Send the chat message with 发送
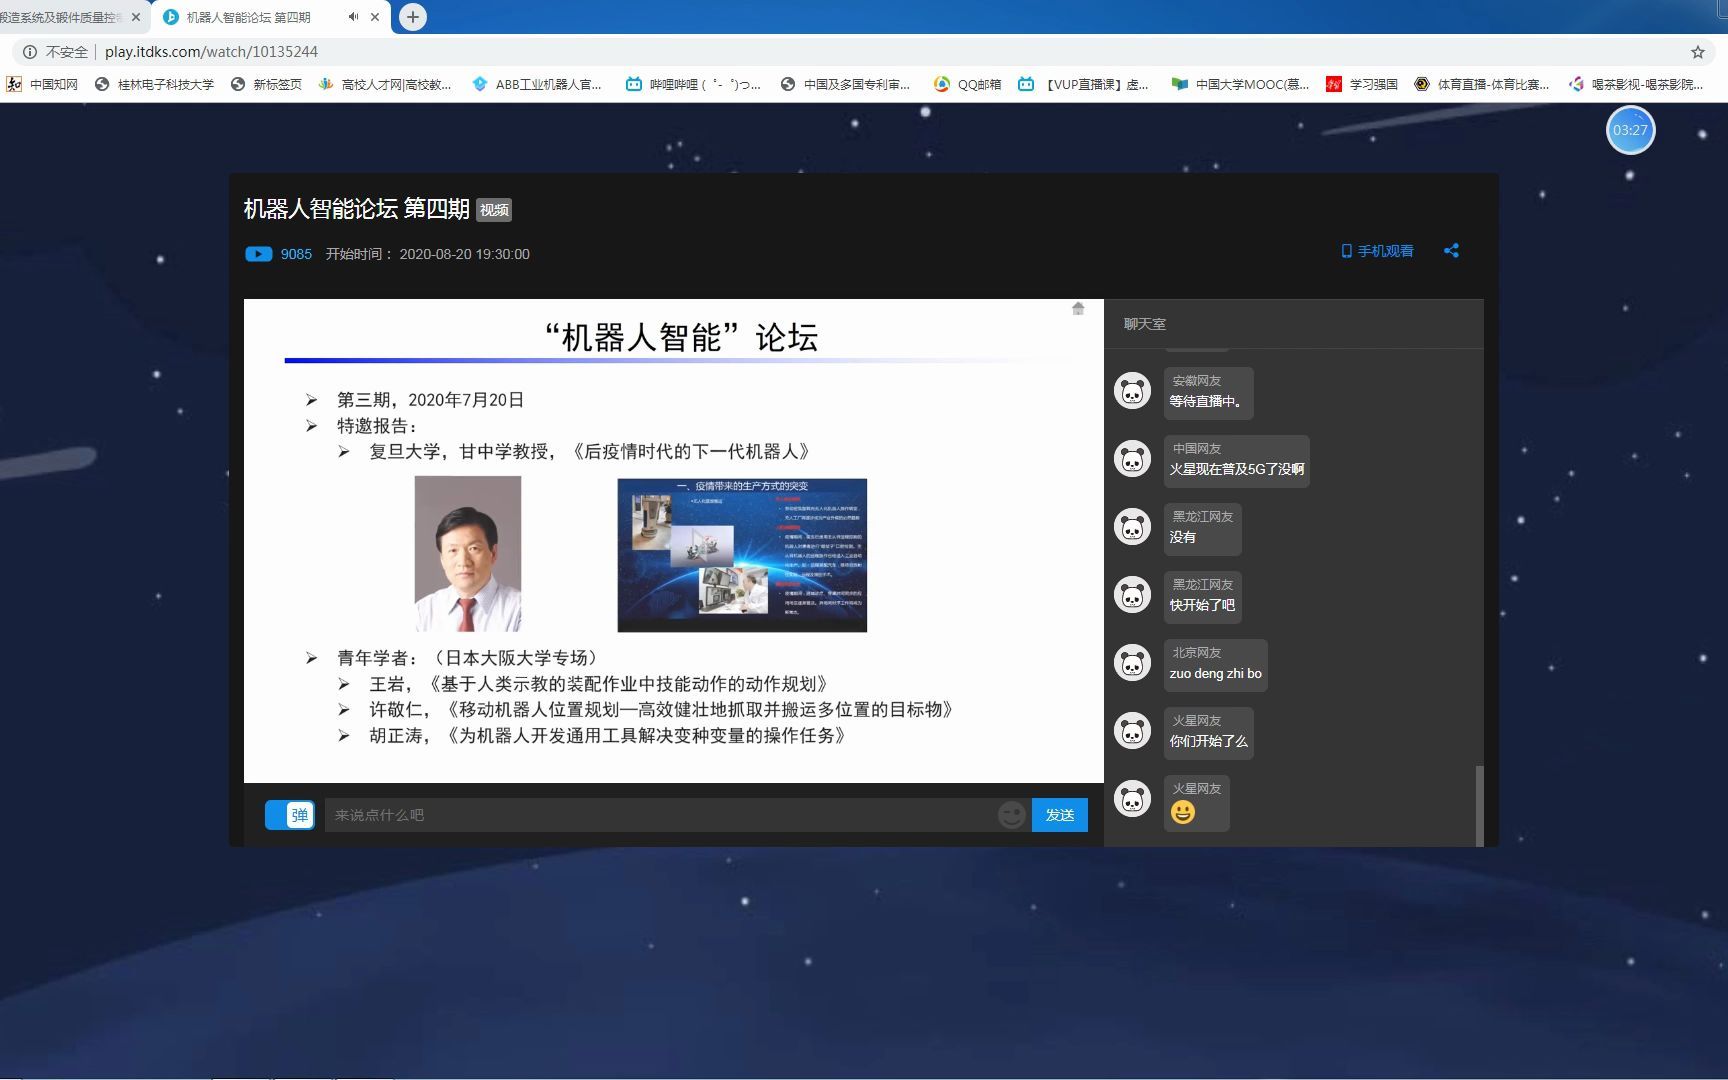1728x1080 pixels. [1060, 815]
